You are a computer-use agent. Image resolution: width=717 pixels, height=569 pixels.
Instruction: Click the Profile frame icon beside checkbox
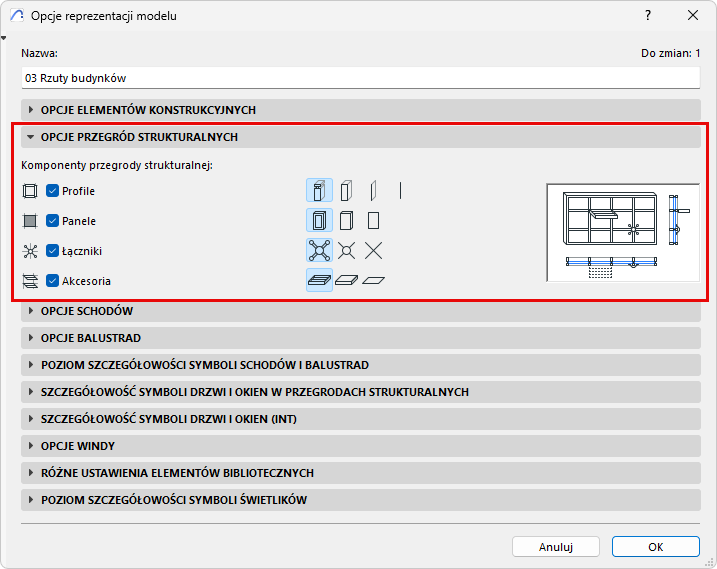click(30, 191)
